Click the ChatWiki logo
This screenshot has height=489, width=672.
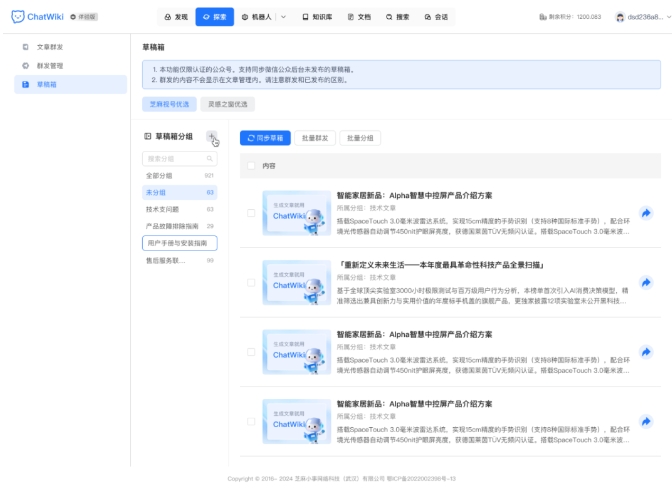(37, 17)
